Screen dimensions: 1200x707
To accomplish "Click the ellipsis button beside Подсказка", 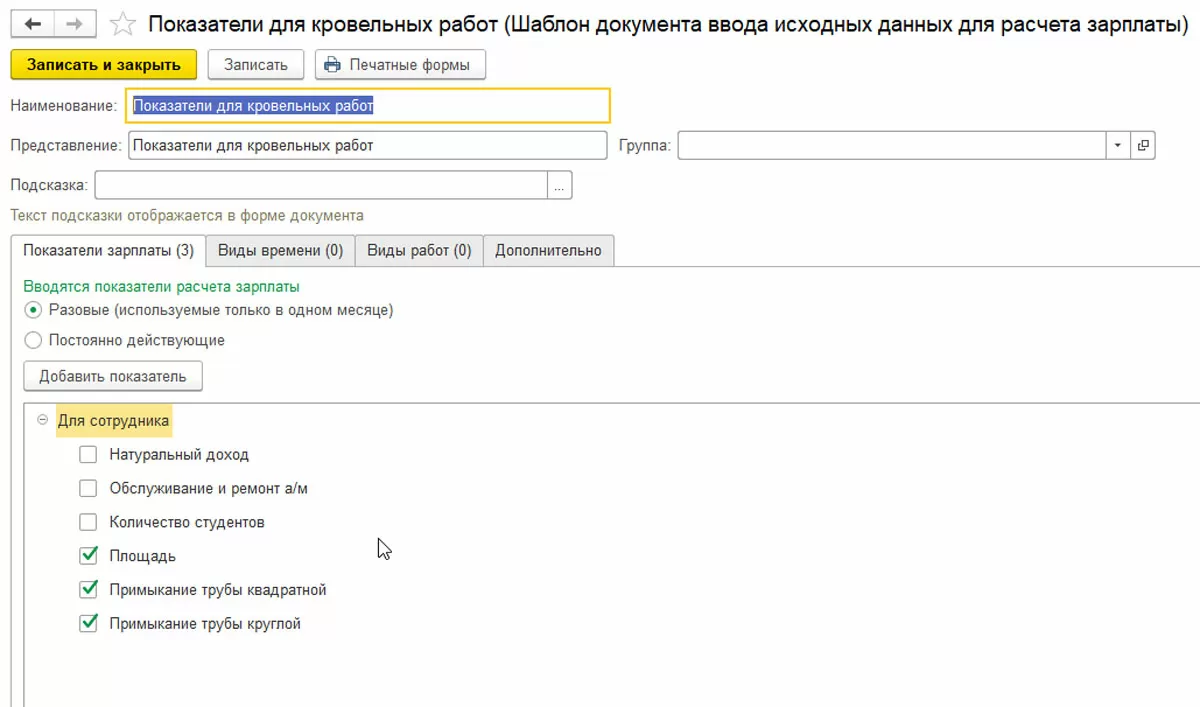I will pos(560,185).
